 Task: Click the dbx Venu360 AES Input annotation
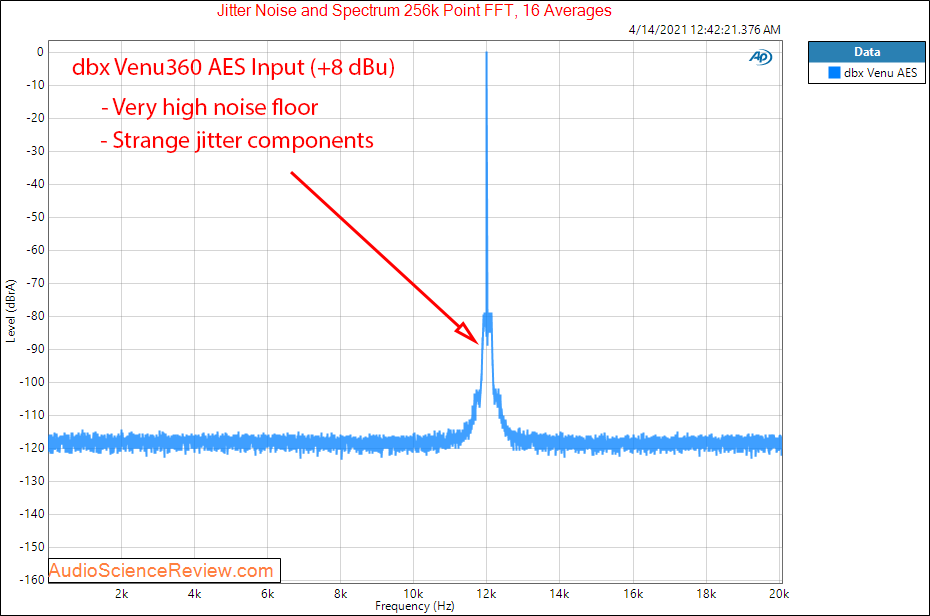click(x=233, y=68)
